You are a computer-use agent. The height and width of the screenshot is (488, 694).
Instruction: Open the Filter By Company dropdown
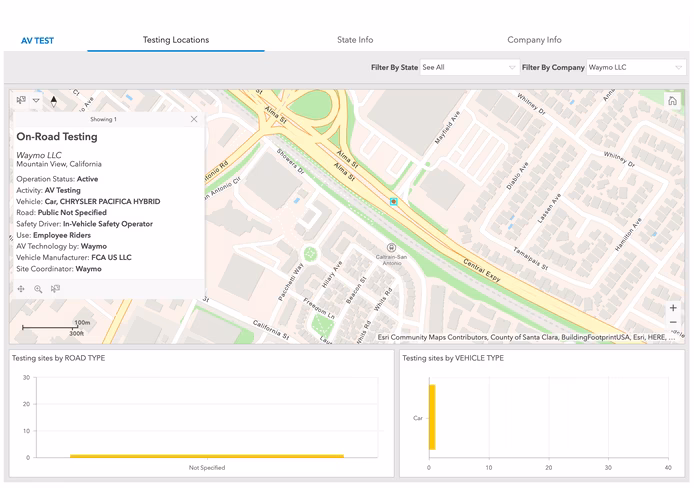[x=636, y=67]
